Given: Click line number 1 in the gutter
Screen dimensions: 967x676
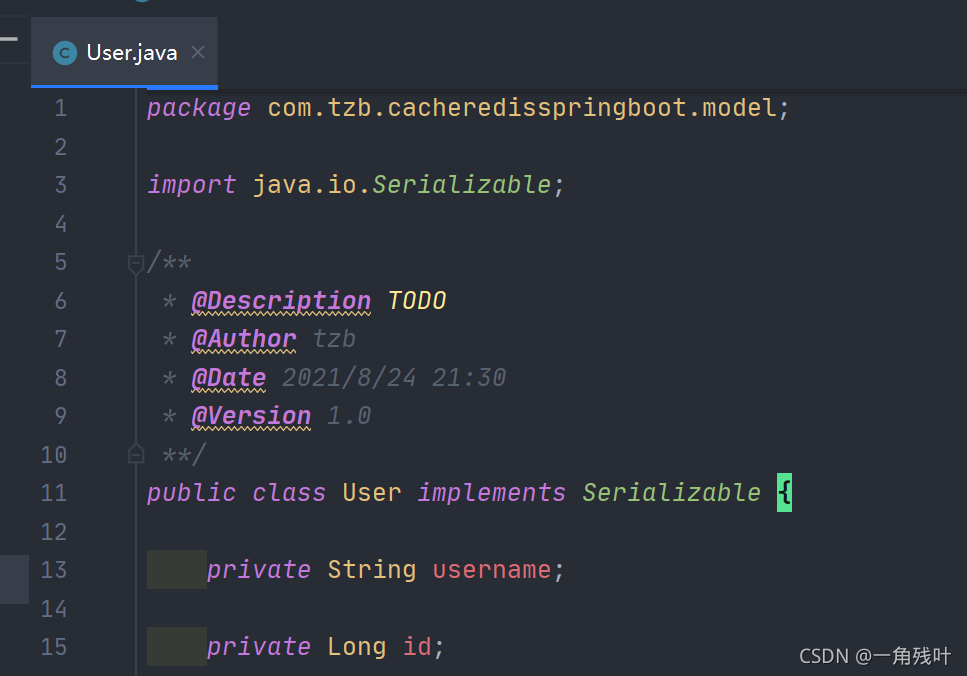Looking at the screenshot, I should [x=60, y=109].
